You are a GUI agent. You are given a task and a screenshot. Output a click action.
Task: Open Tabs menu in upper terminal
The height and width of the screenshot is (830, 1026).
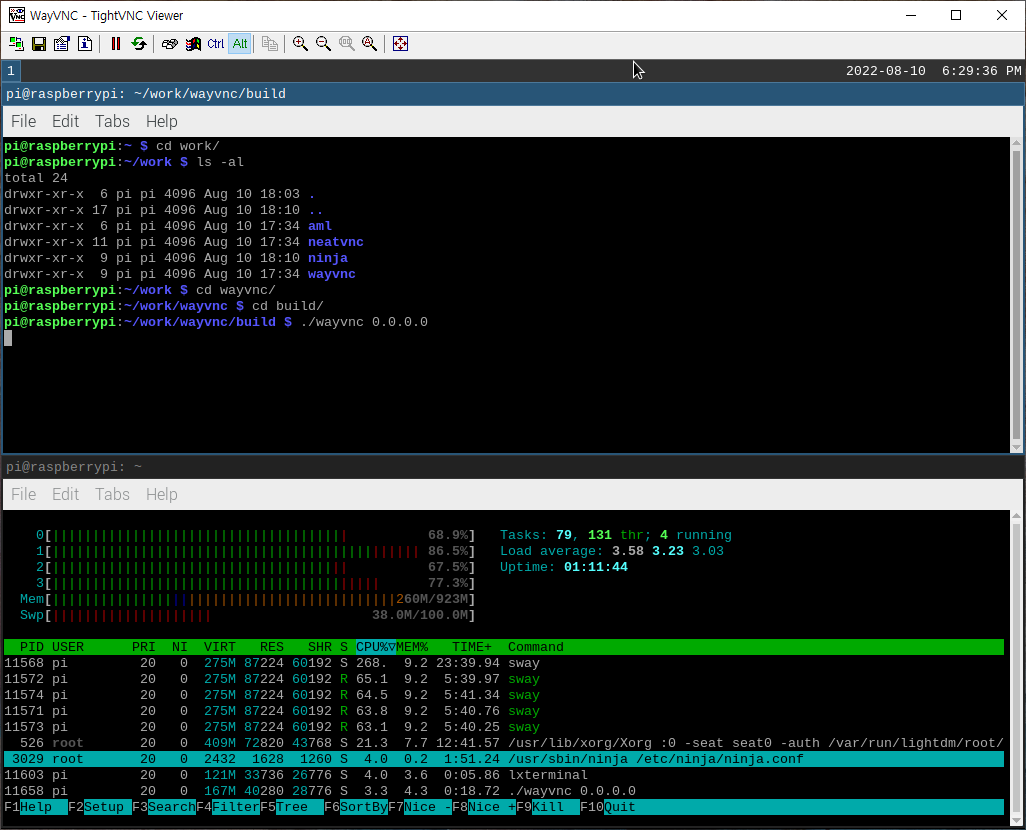(112, 122)
